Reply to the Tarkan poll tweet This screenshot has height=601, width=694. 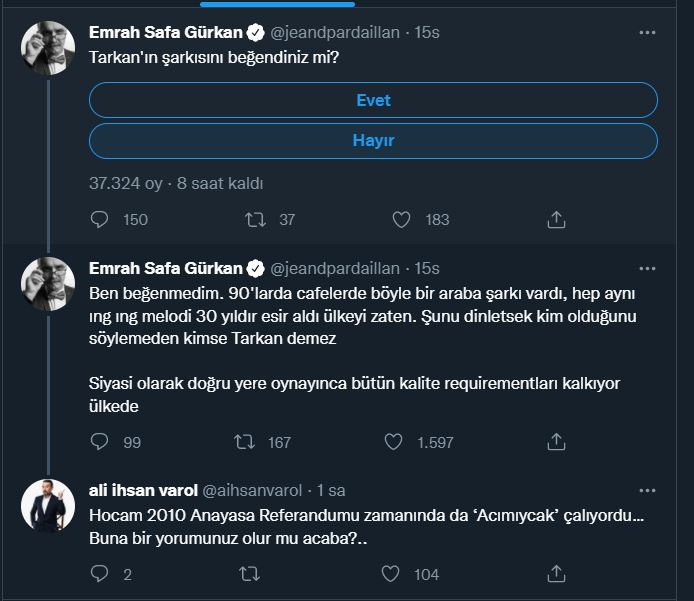tap(99, 220)
